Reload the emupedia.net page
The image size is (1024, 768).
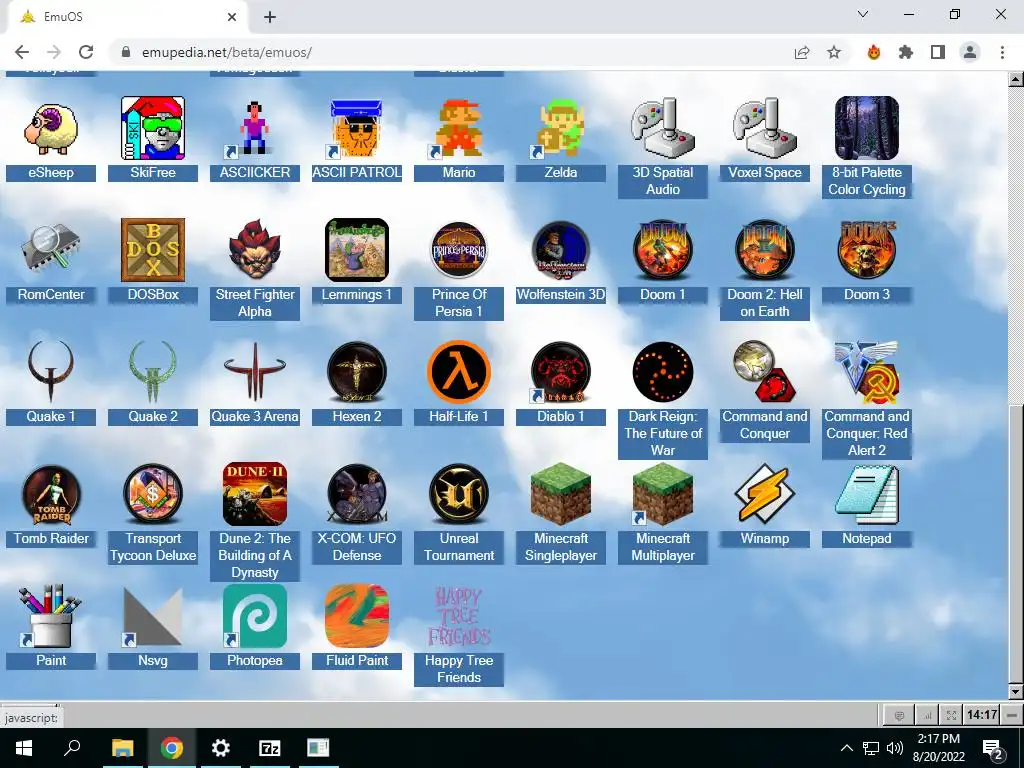tap(86, 52)
